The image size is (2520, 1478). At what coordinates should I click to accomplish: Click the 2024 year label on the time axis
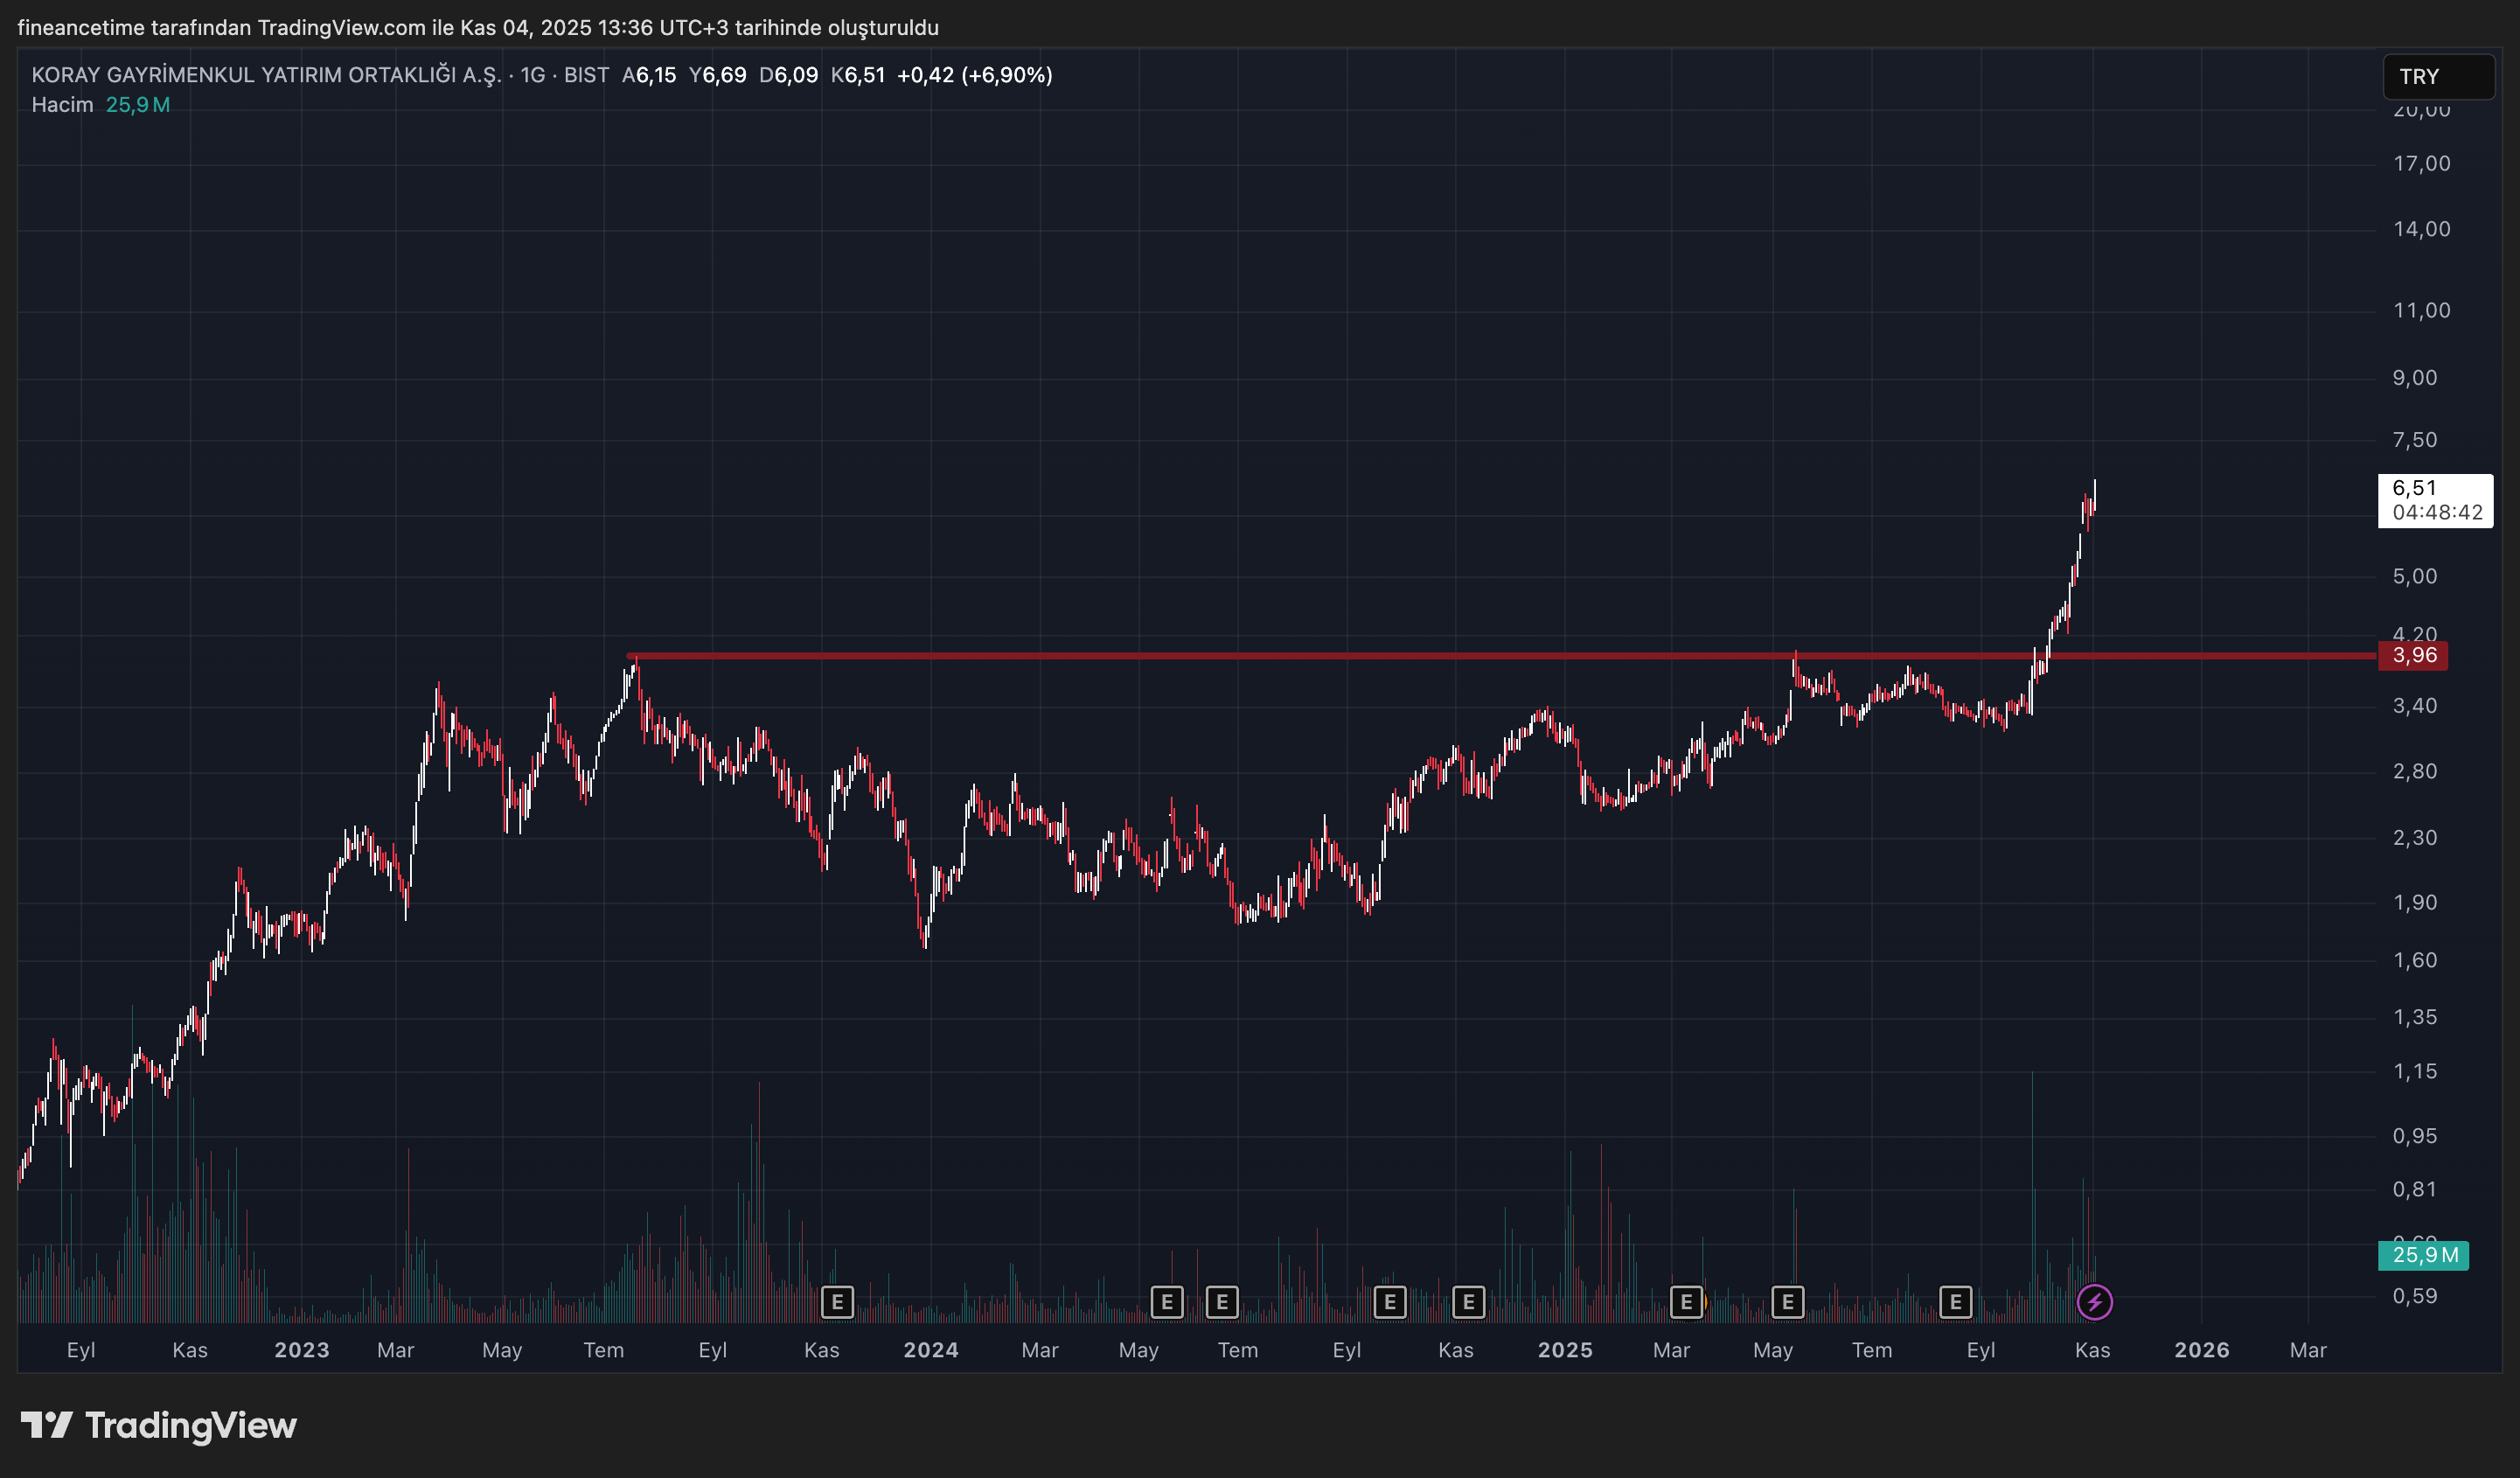[930, 1350]
